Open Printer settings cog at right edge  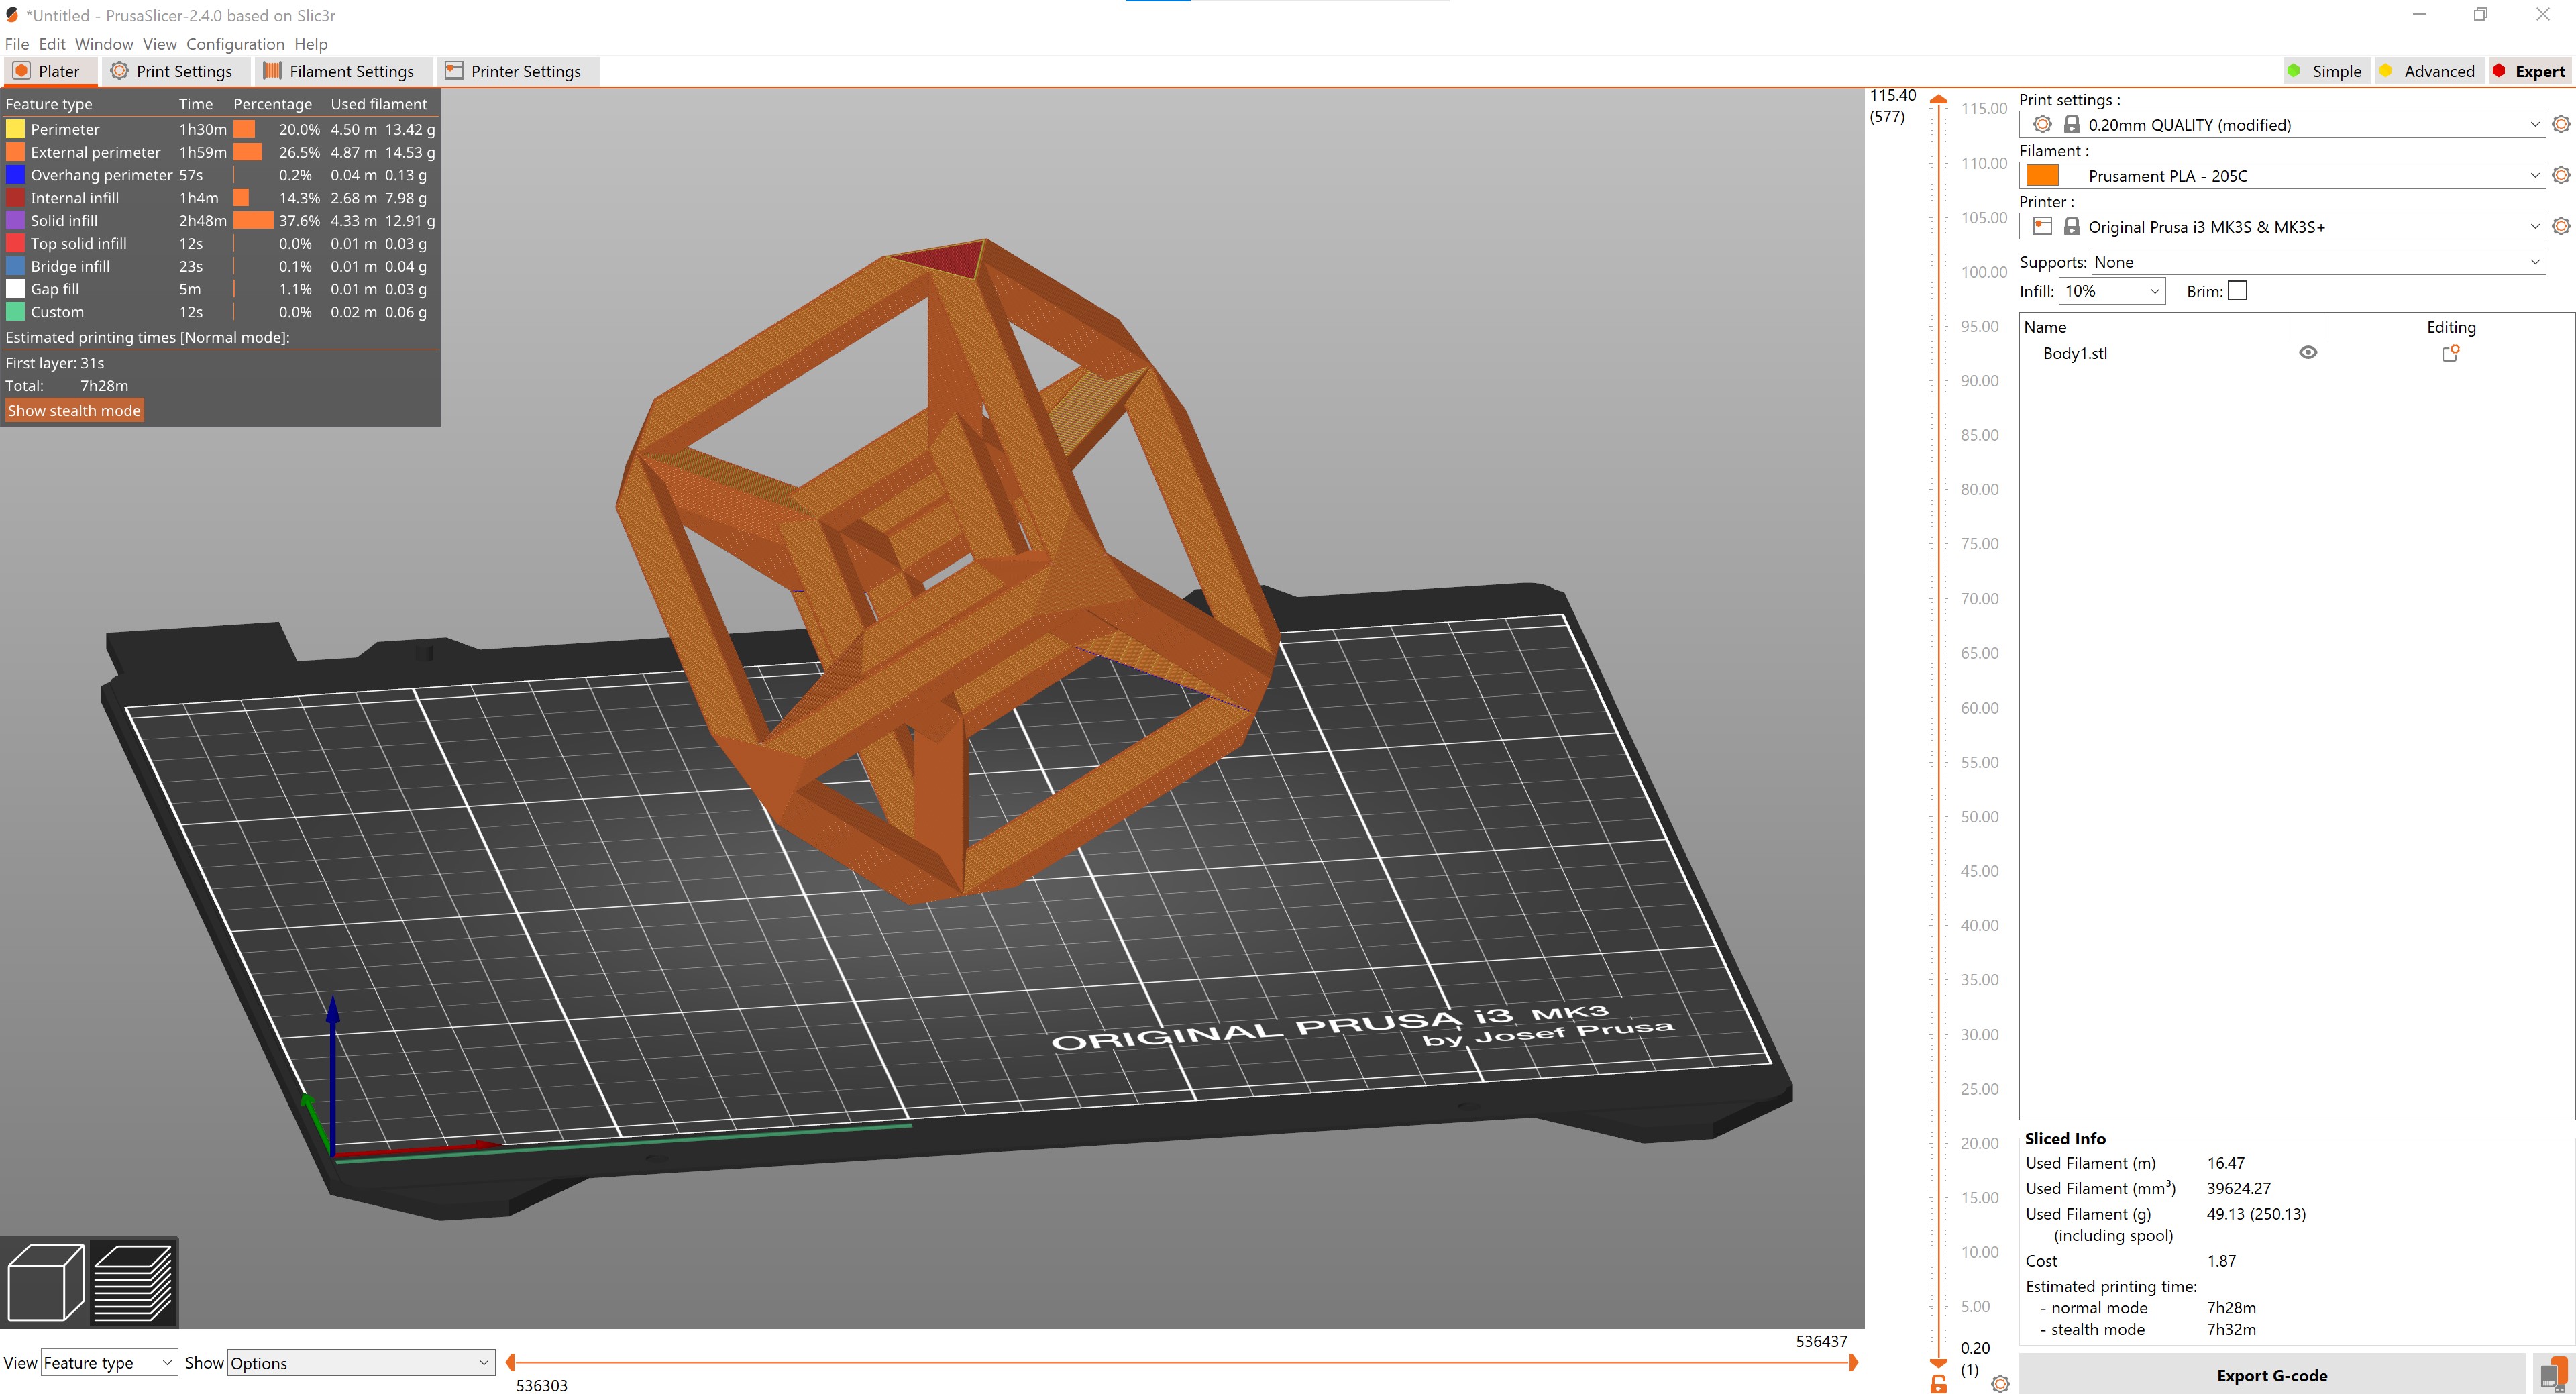point(2560,226)
